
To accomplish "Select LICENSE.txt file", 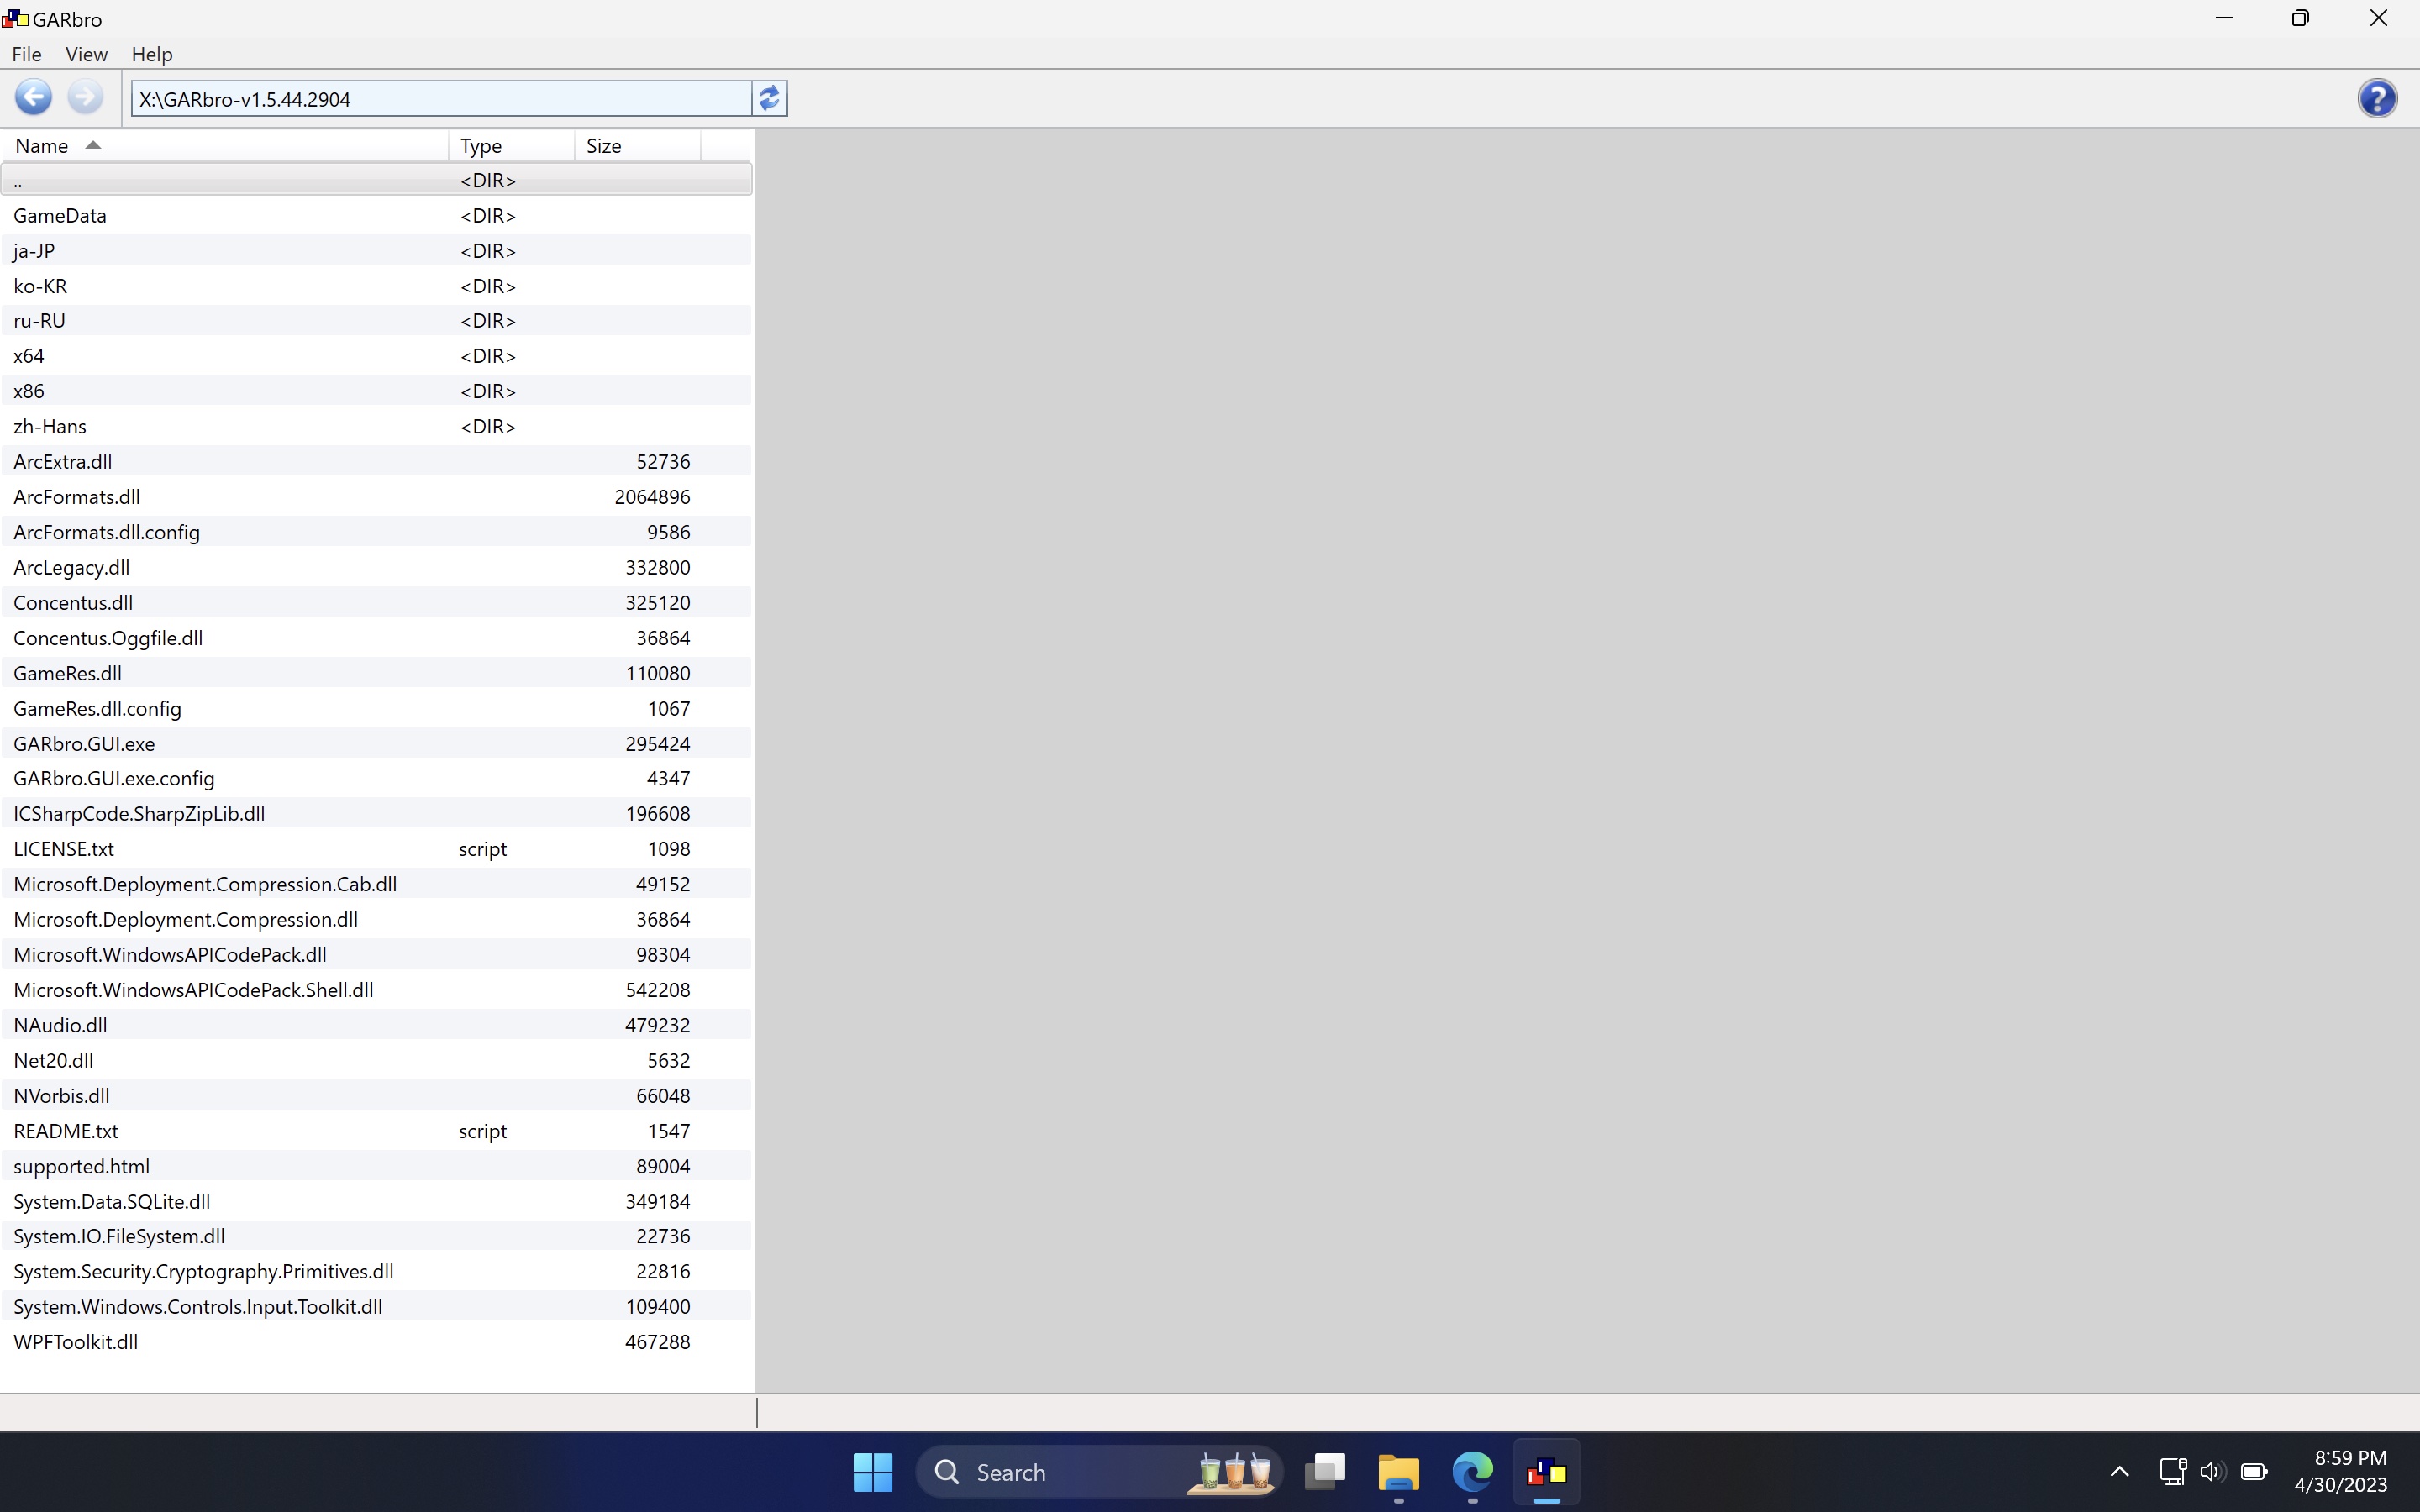I will [376, 849].
